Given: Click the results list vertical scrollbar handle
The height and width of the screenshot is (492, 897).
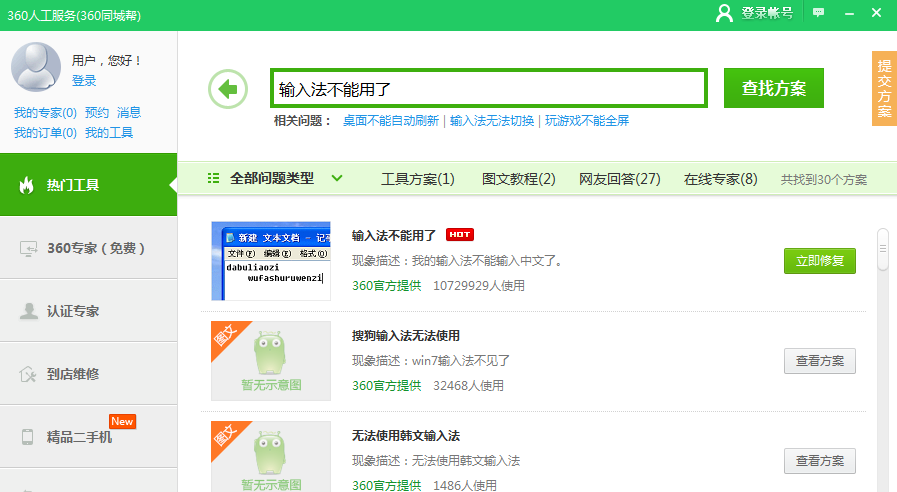Looking at the screenshot, I should tap(883, 249).
